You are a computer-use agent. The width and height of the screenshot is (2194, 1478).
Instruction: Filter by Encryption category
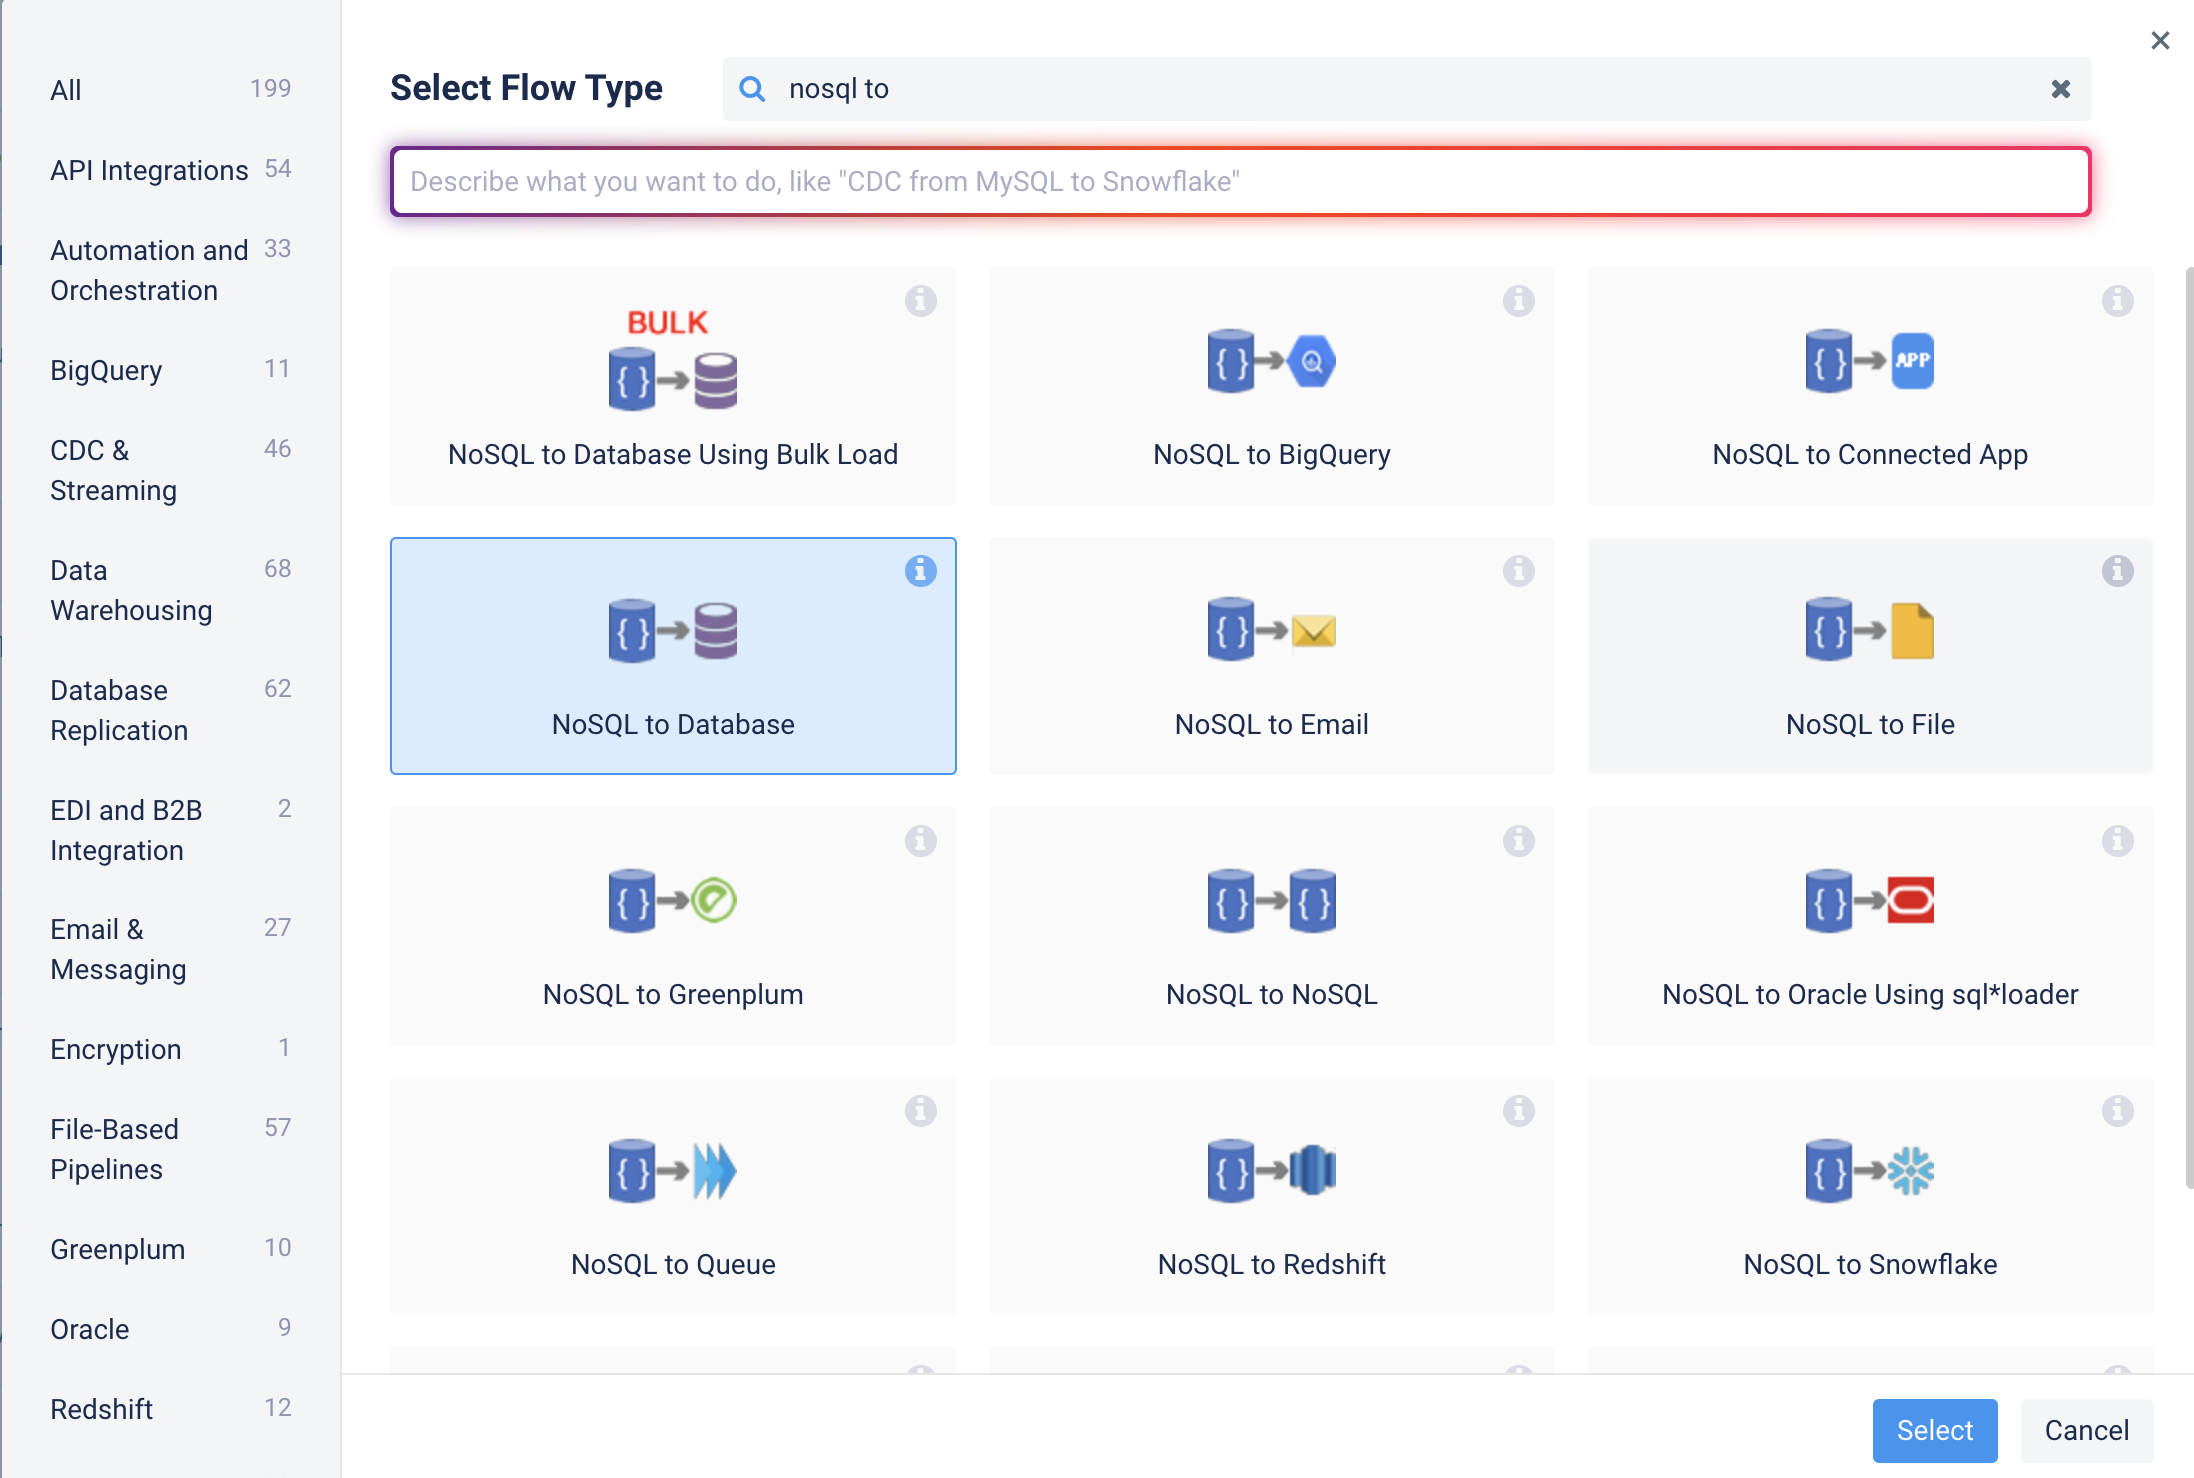click(x=170, y=1049)
